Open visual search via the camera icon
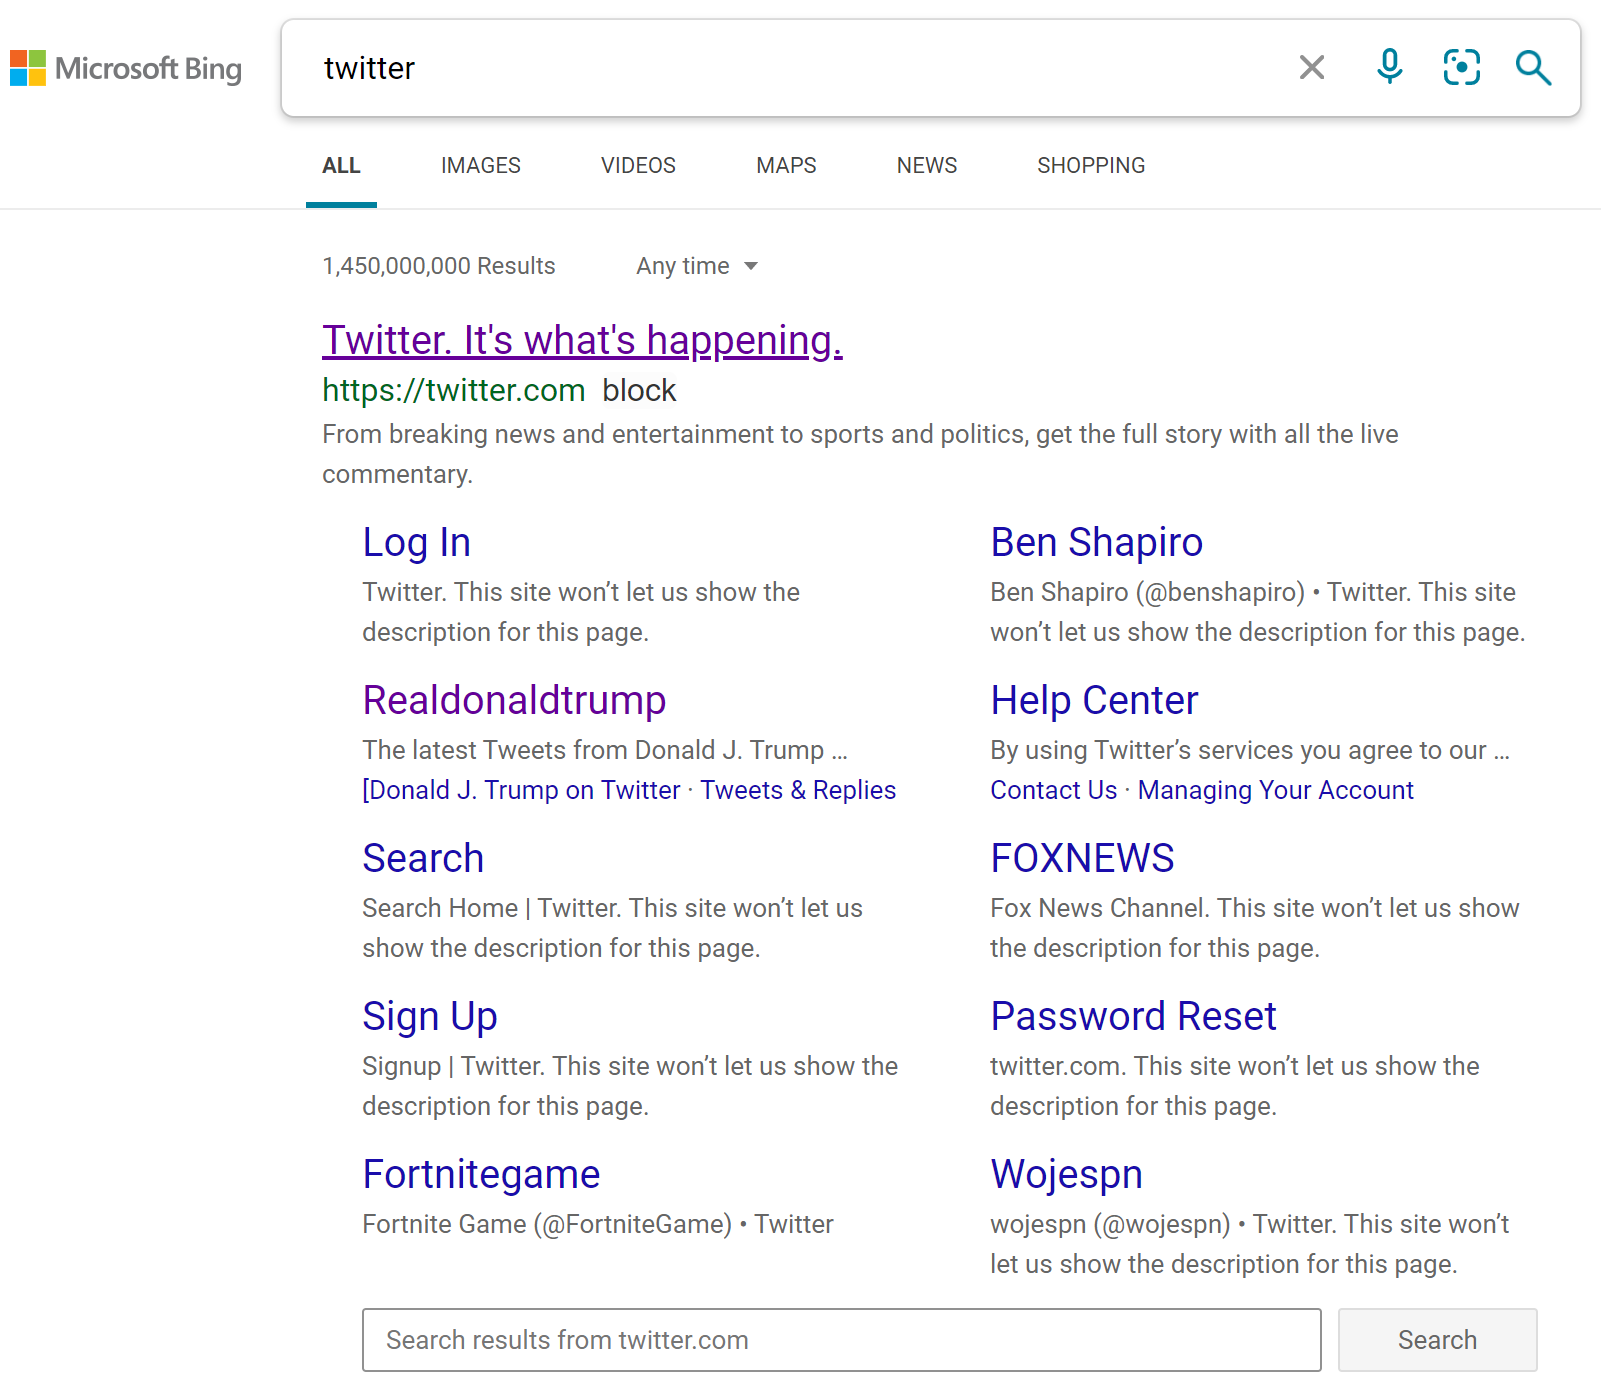Image resolution: width=1601 pixels, height=1384 pixels. [1461, 68]
